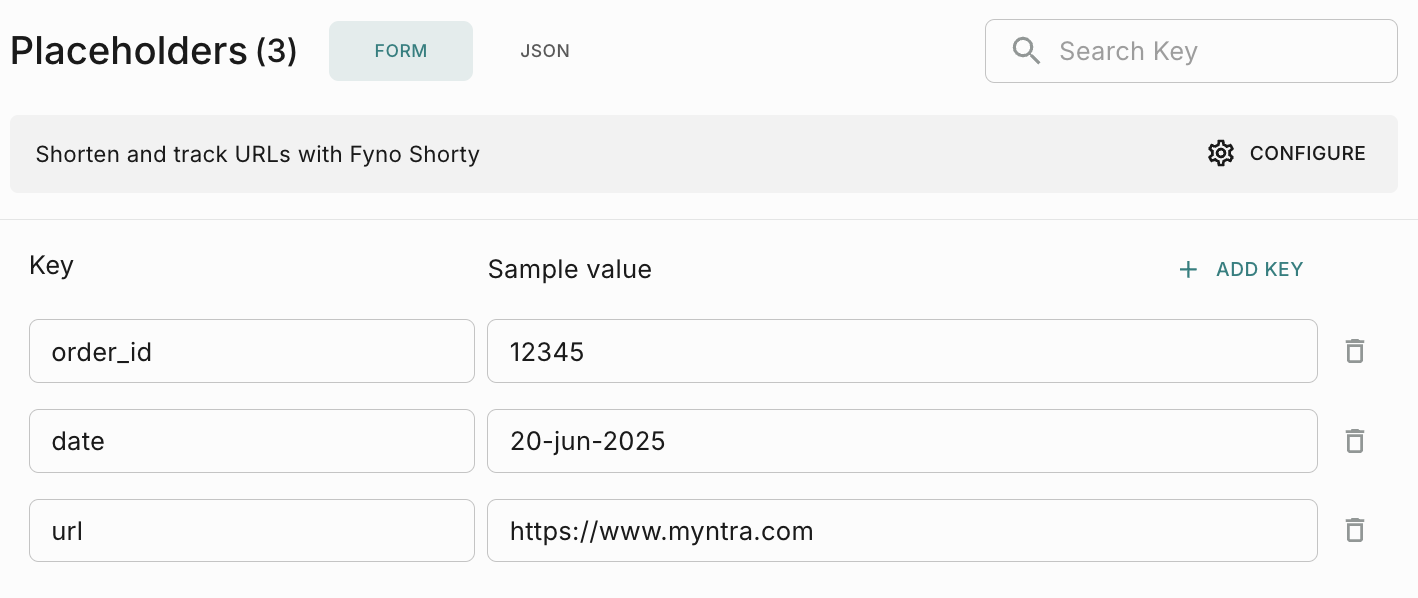Edit the 20-jun-2025 sample value

(x=901, y=441)
